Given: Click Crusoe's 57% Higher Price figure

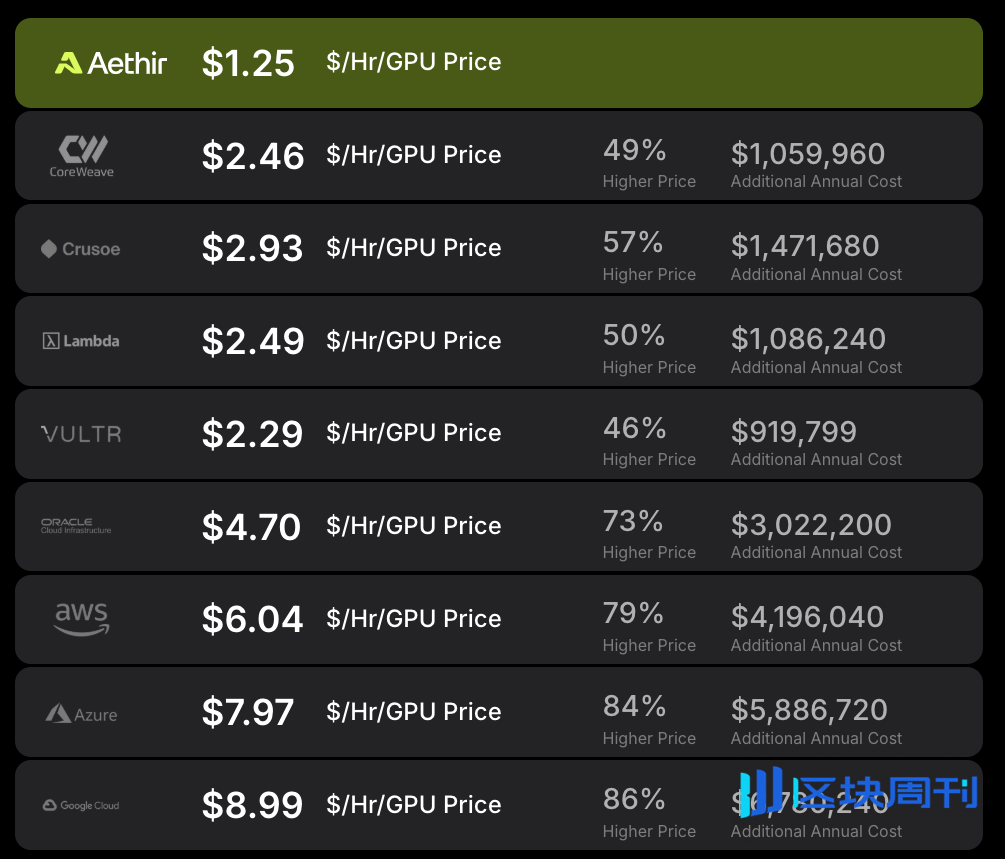Looking at the screenshot, I should 633,243.
